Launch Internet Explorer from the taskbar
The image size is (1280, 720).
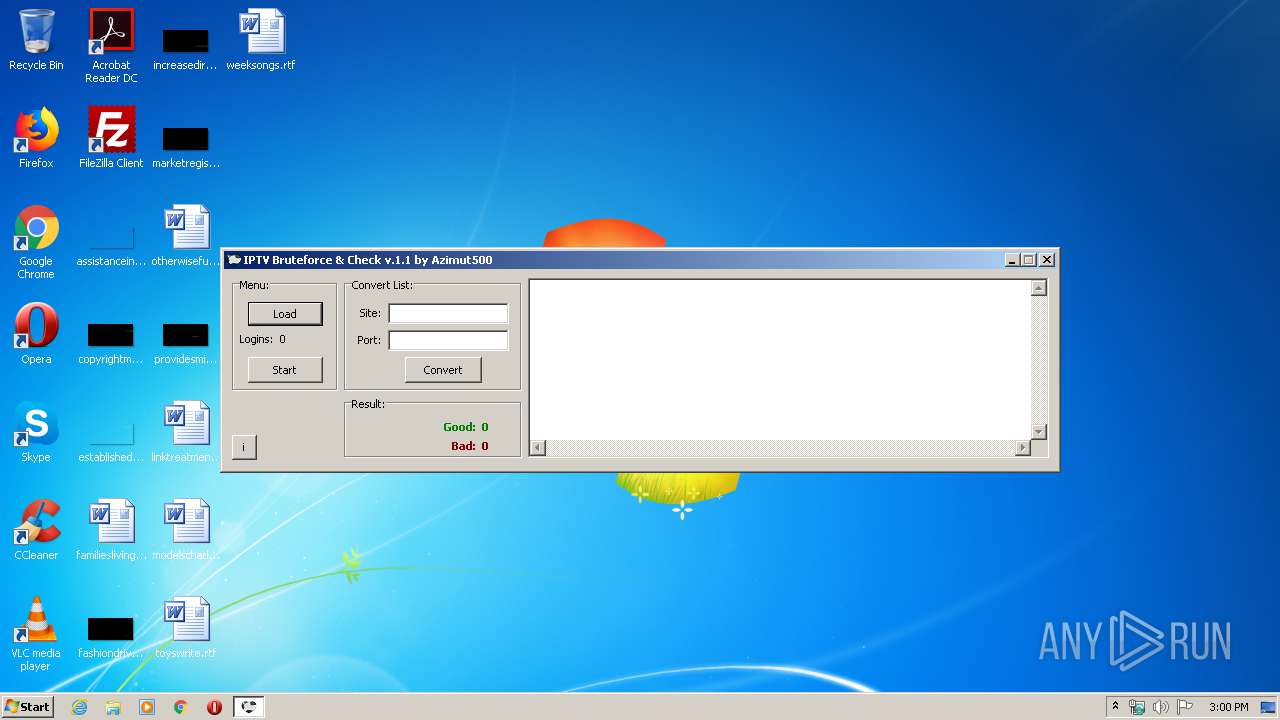pyautogui.click(x=80, y=707)
